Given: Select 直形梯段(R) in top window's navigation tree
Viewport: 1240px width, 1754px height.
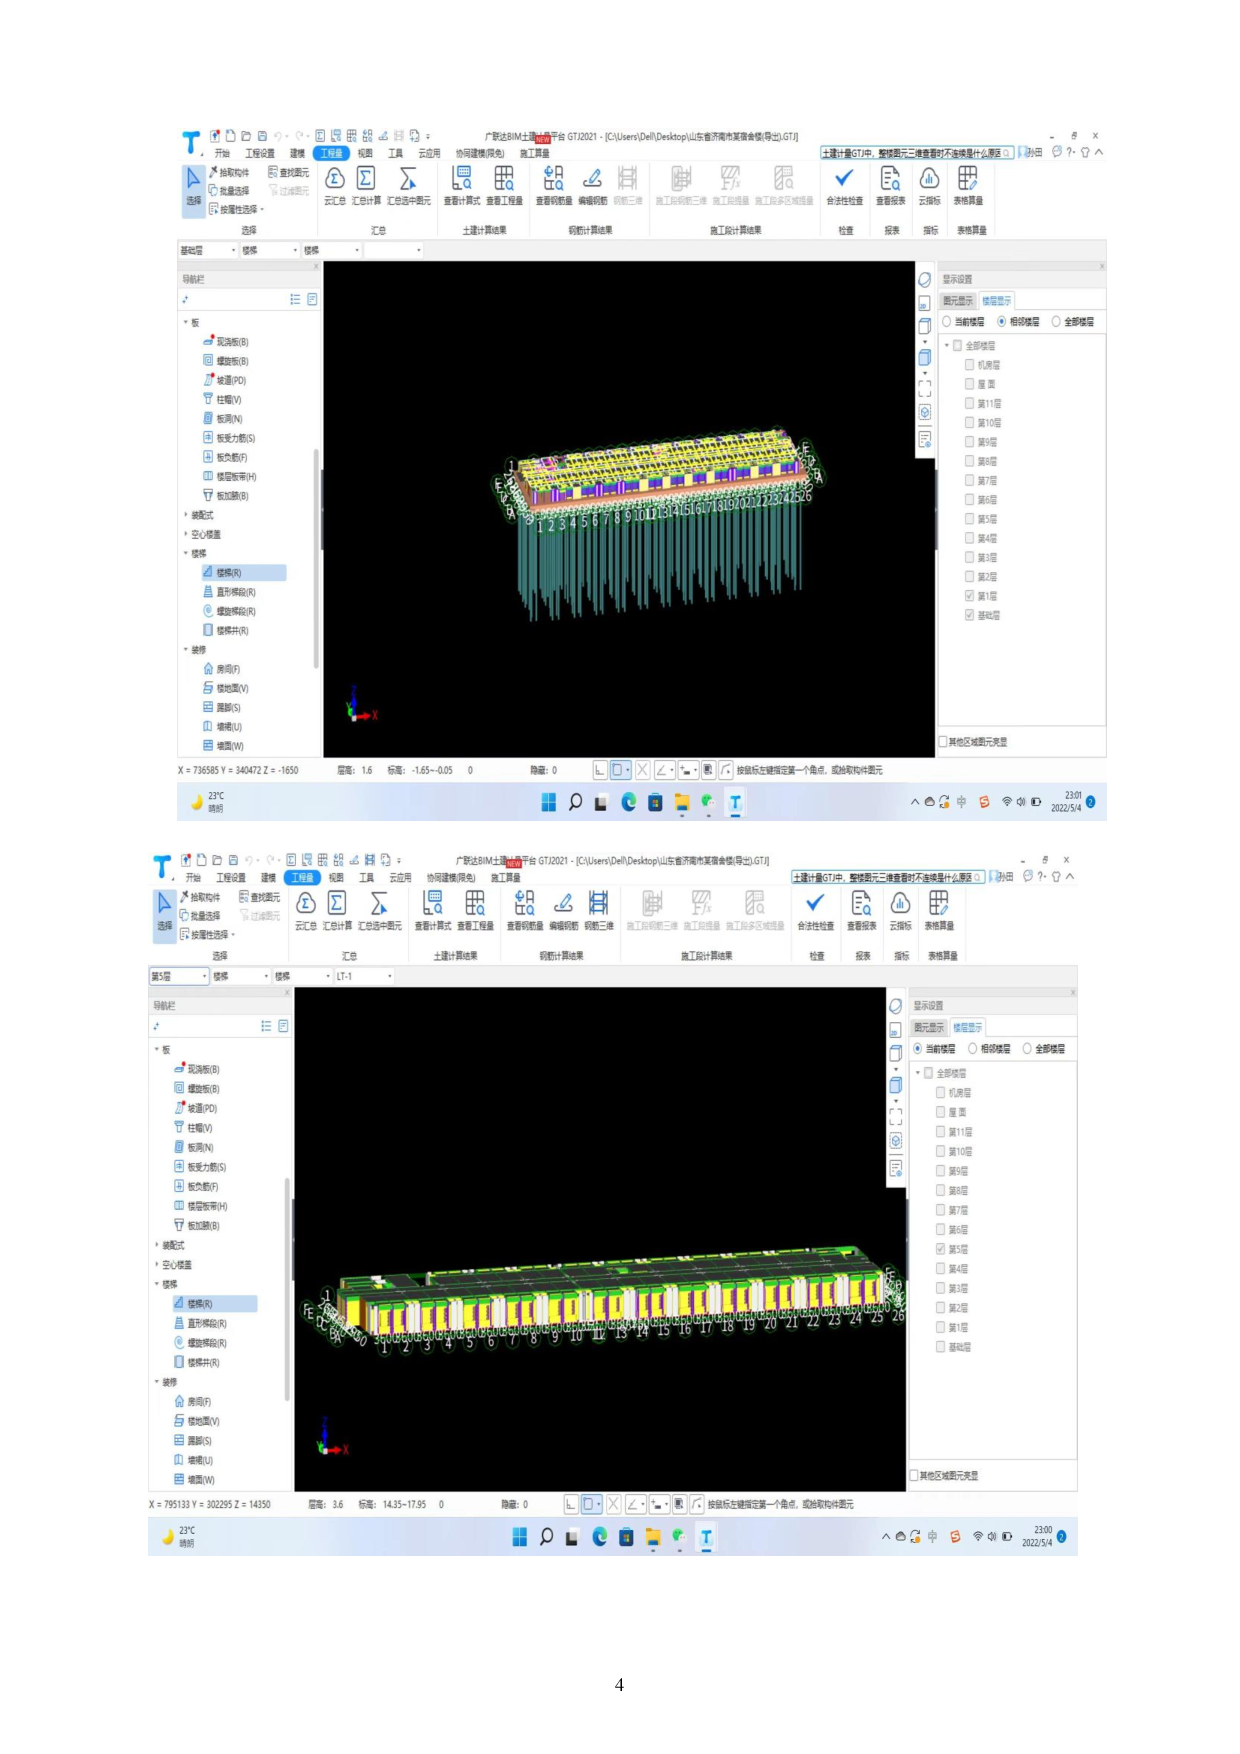Looking at the screenshot, I should click(236, 592).
